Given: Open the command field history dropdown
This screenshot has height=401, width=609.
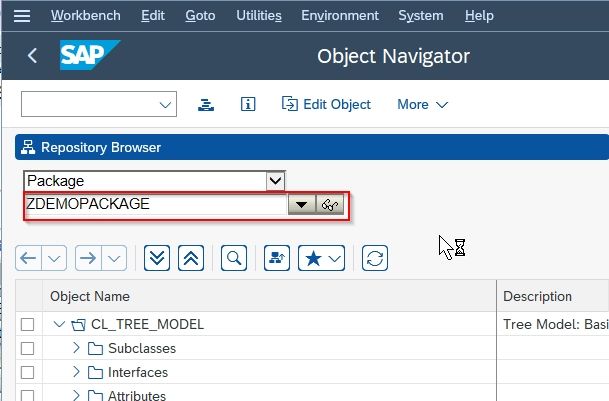Looking at the screenshot, I should pos(165,105).
